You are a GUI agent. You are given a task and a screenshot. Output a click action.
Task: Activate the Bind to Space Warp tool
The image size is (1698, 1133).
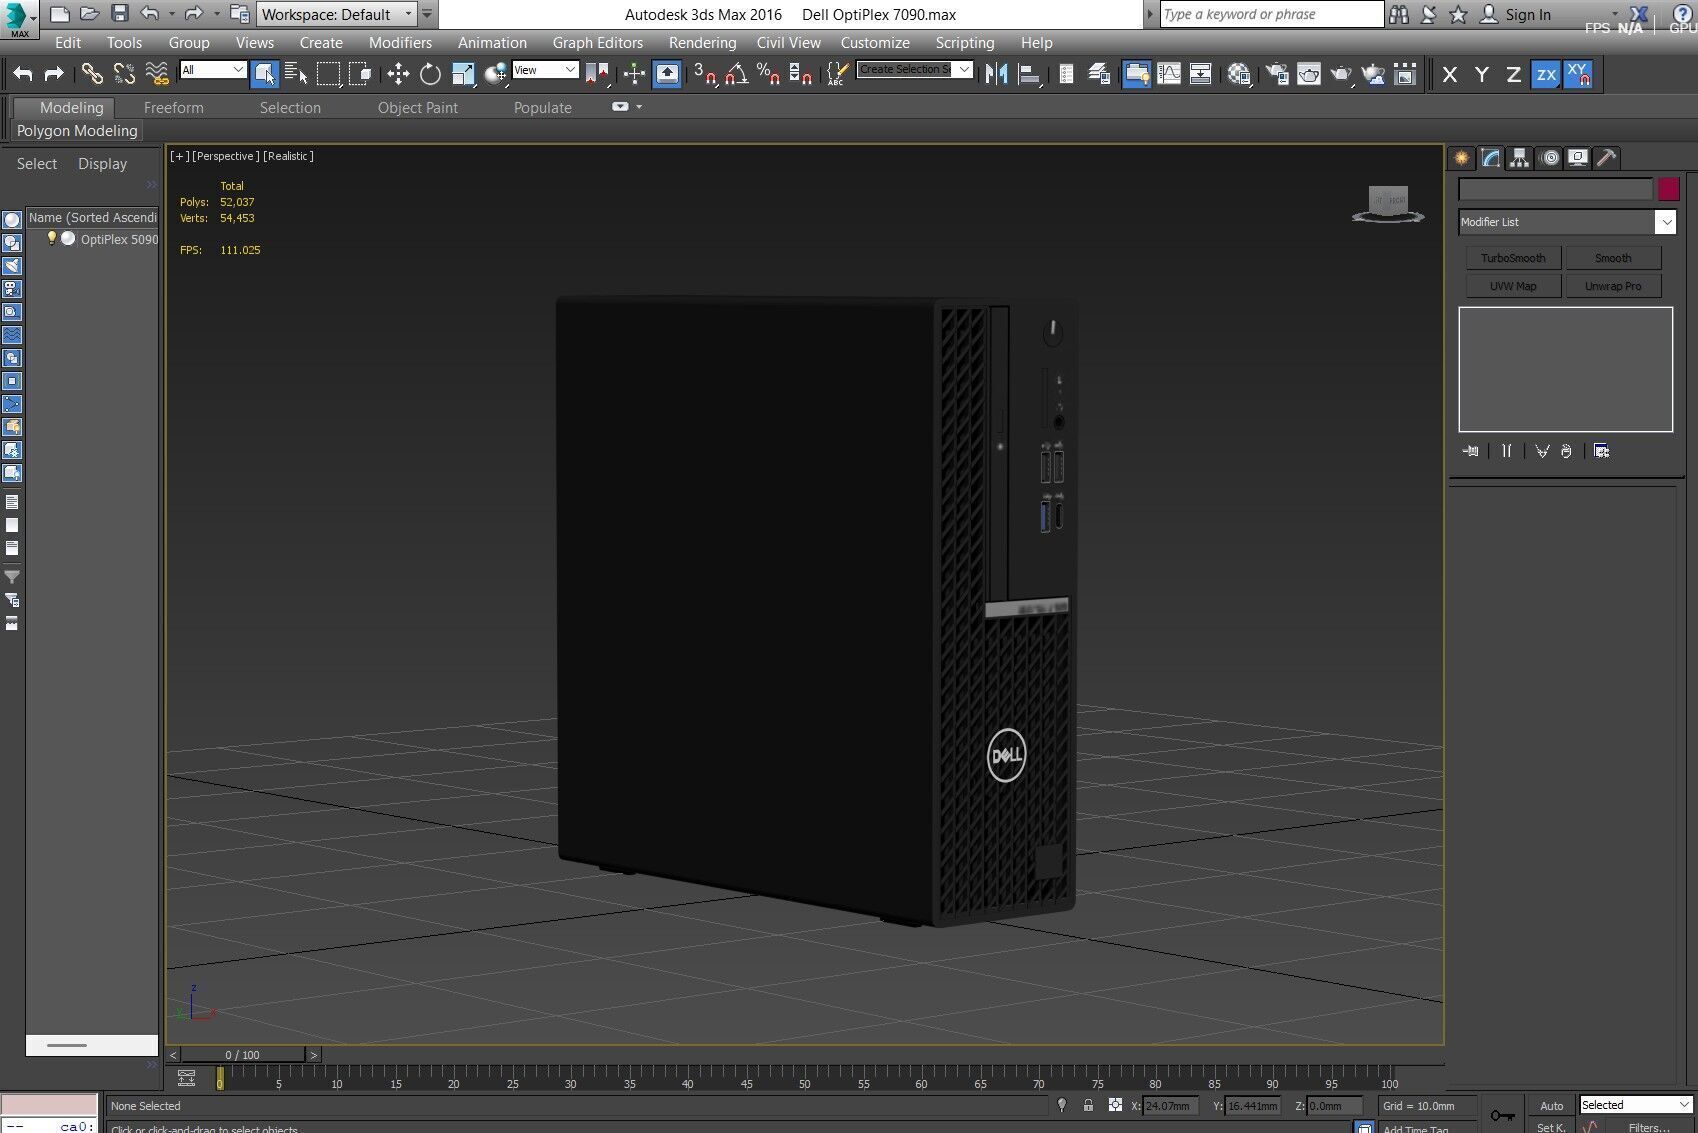157,73
